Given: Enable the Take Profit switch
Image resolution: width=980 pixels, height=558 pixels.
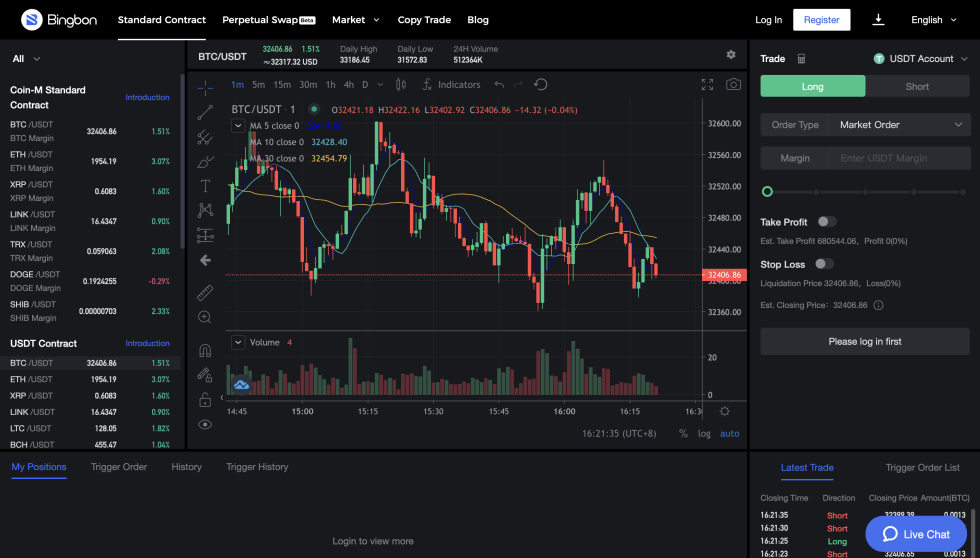Looking at the screenshot, I should click(826, 222).
